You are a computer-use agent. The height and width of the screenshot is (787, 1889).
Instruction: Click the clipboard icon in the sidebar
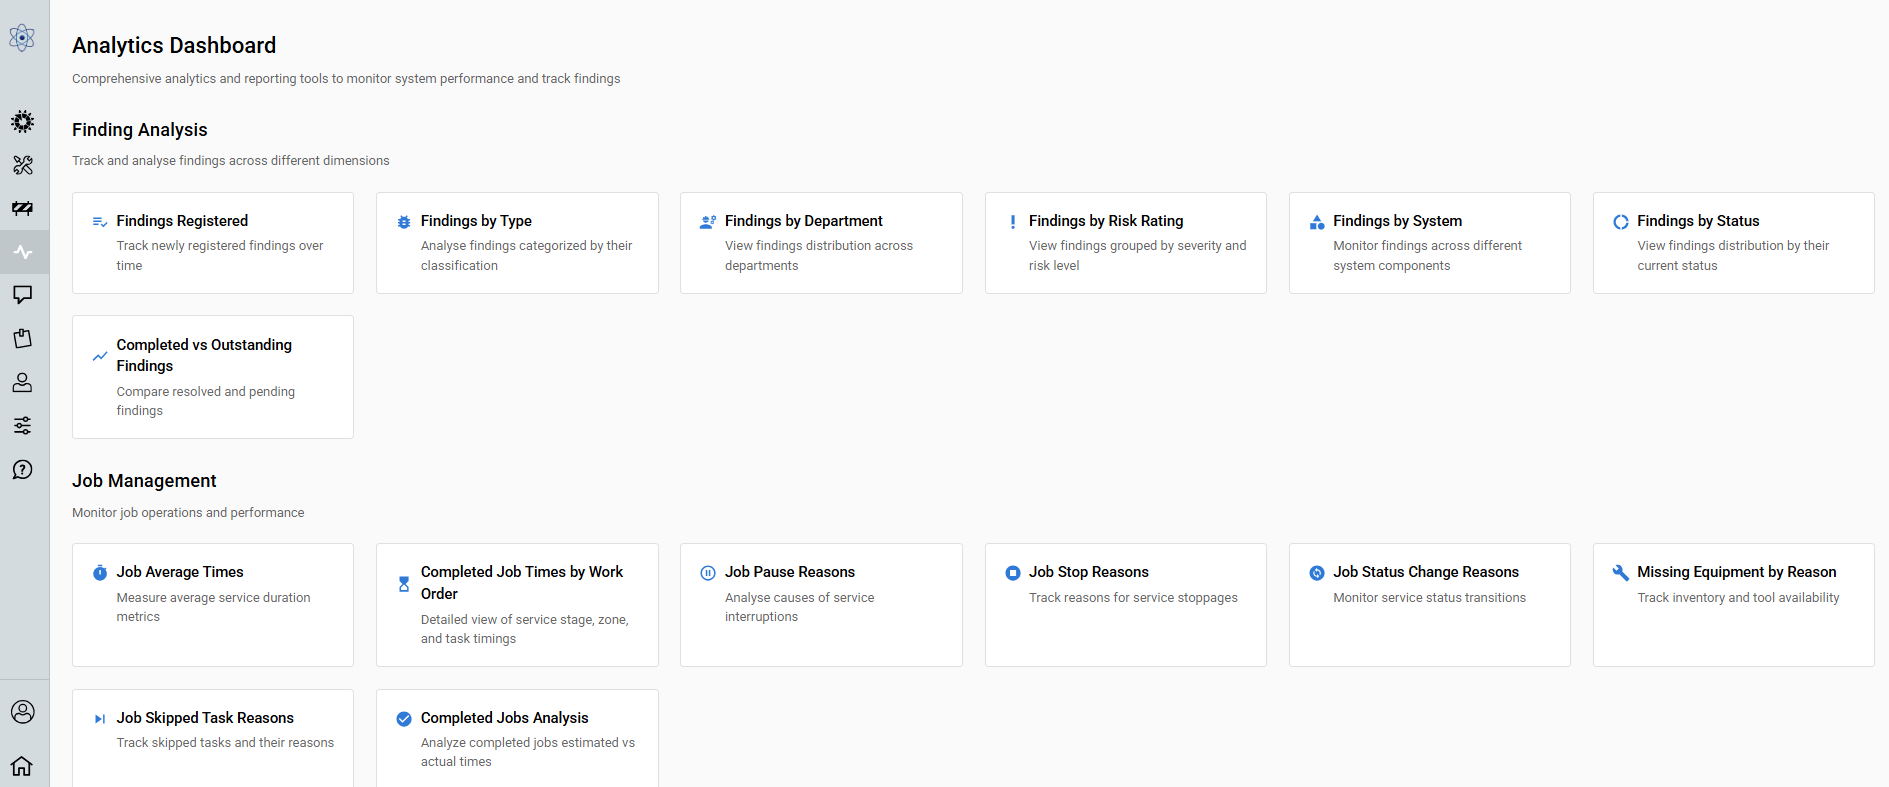pos(22,338)
